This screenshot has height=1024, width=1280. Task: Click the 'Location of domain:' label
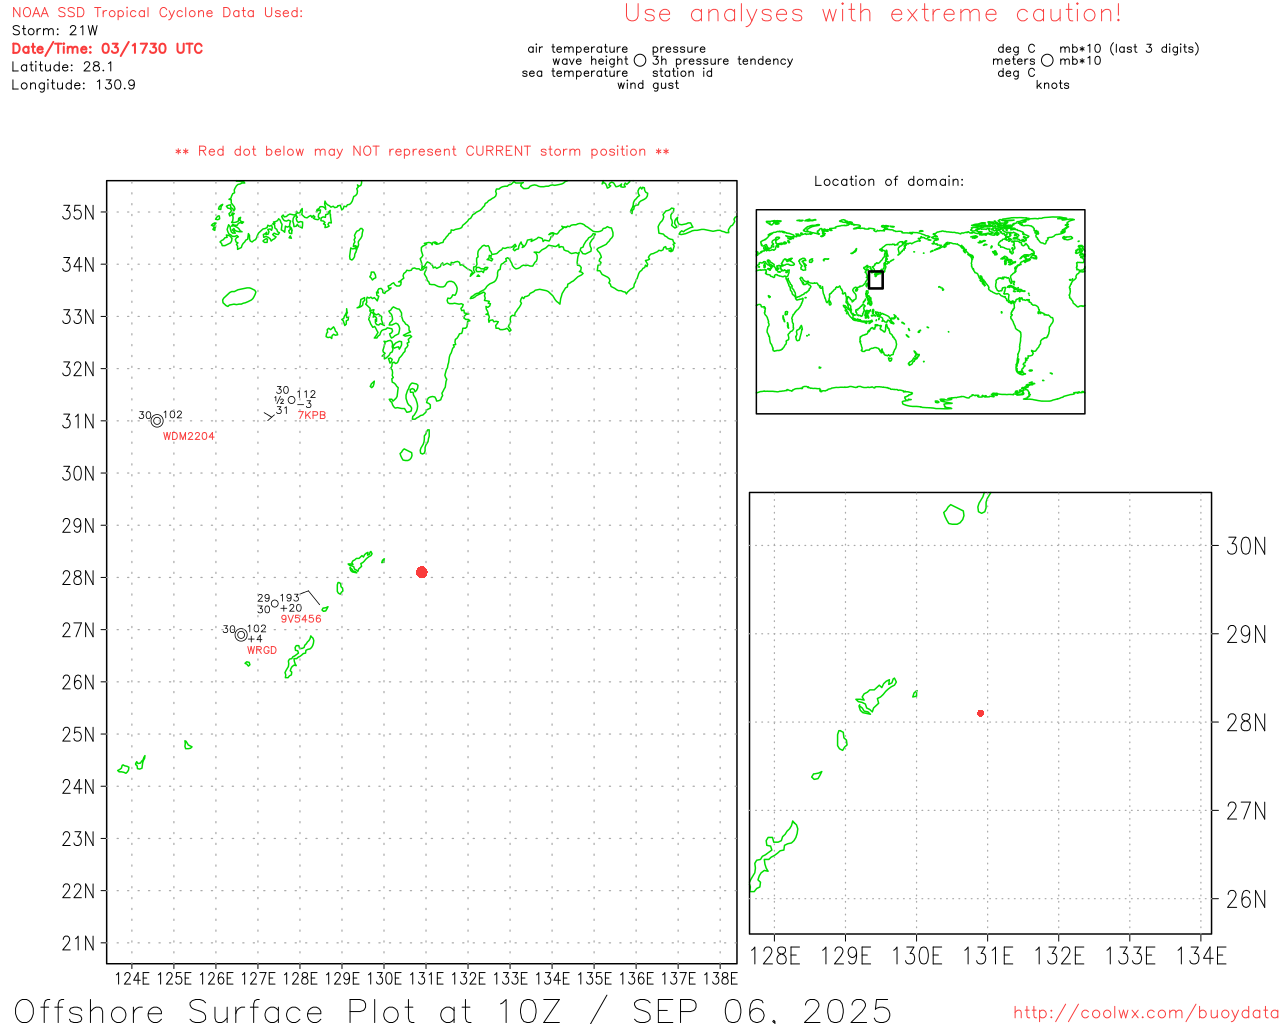[x=889, y=181]
